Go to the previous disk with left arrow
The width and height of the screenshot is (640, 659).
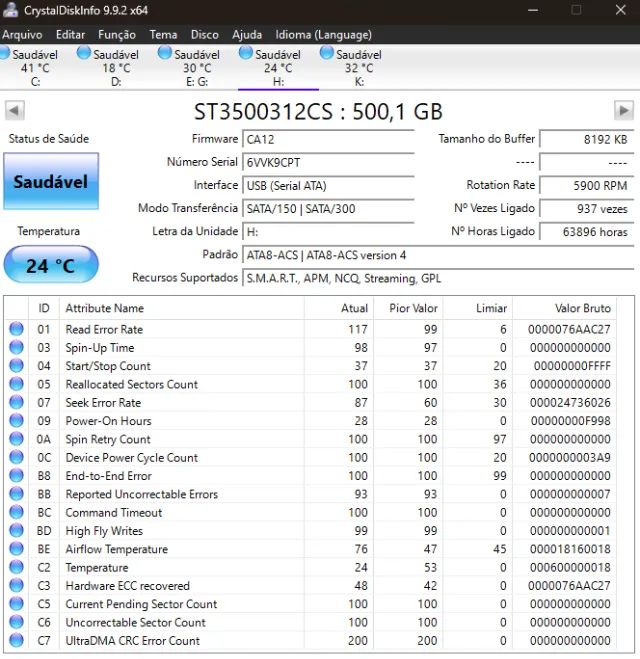(x=15, y=111)
